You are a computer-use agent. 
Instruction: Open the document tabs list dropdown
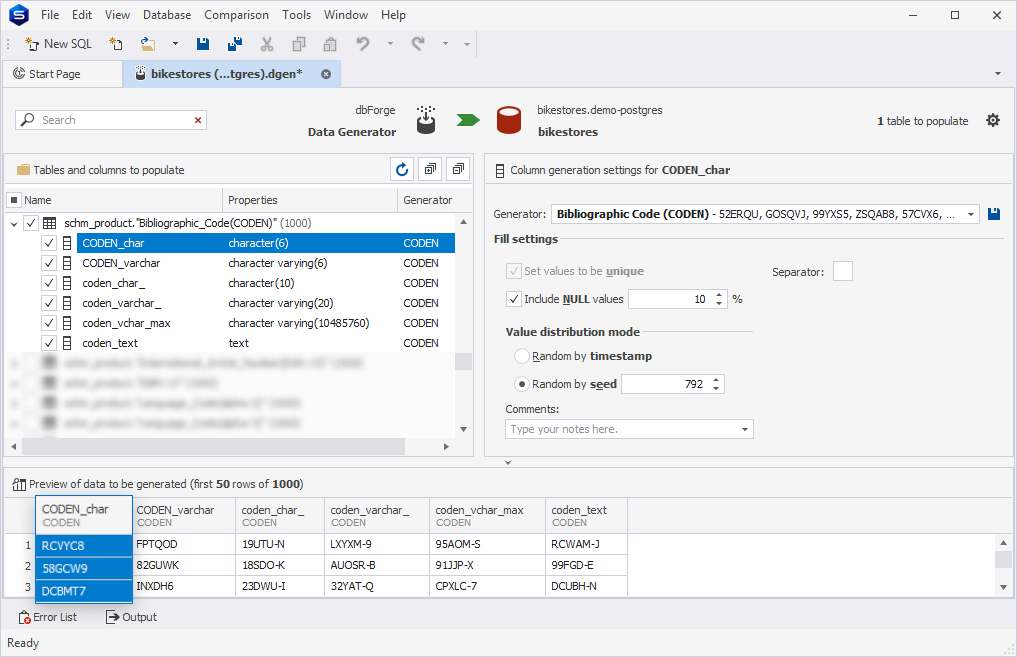coord(998,74)
